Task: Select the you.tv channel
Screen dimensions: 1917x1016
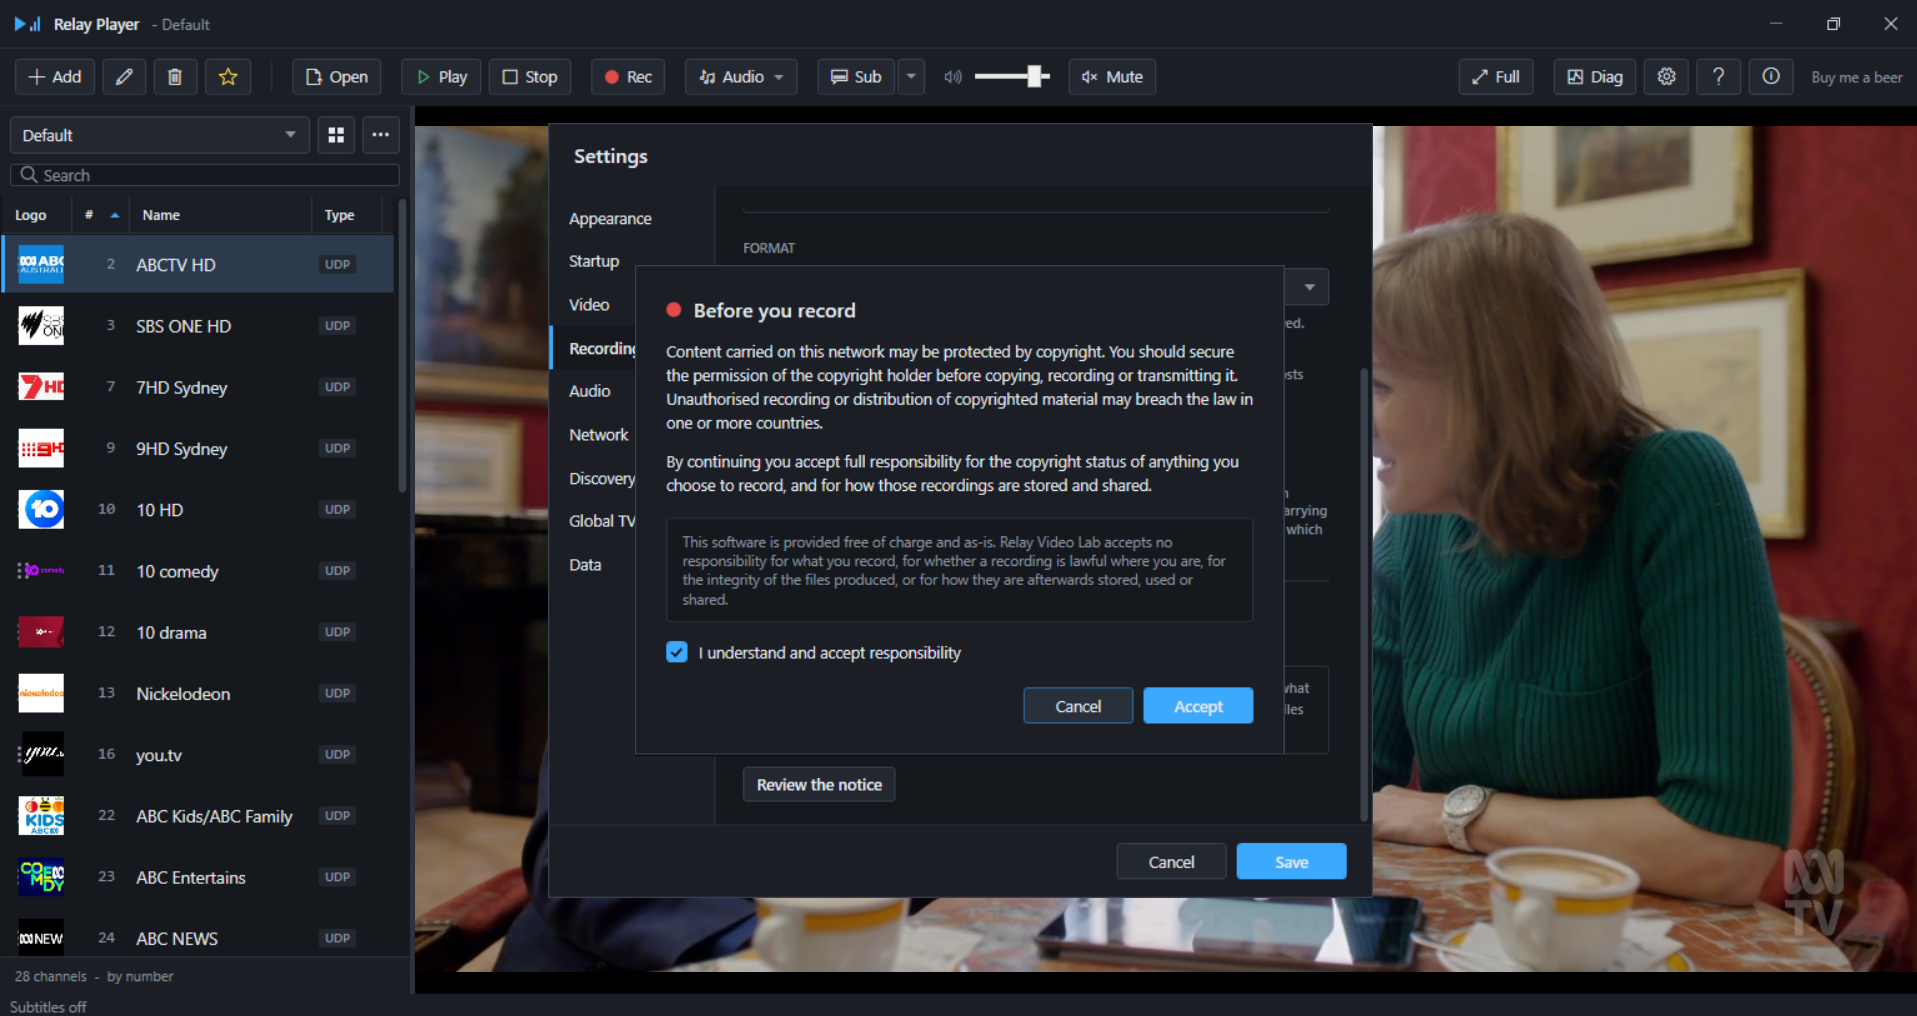Action: click(198, 754)
